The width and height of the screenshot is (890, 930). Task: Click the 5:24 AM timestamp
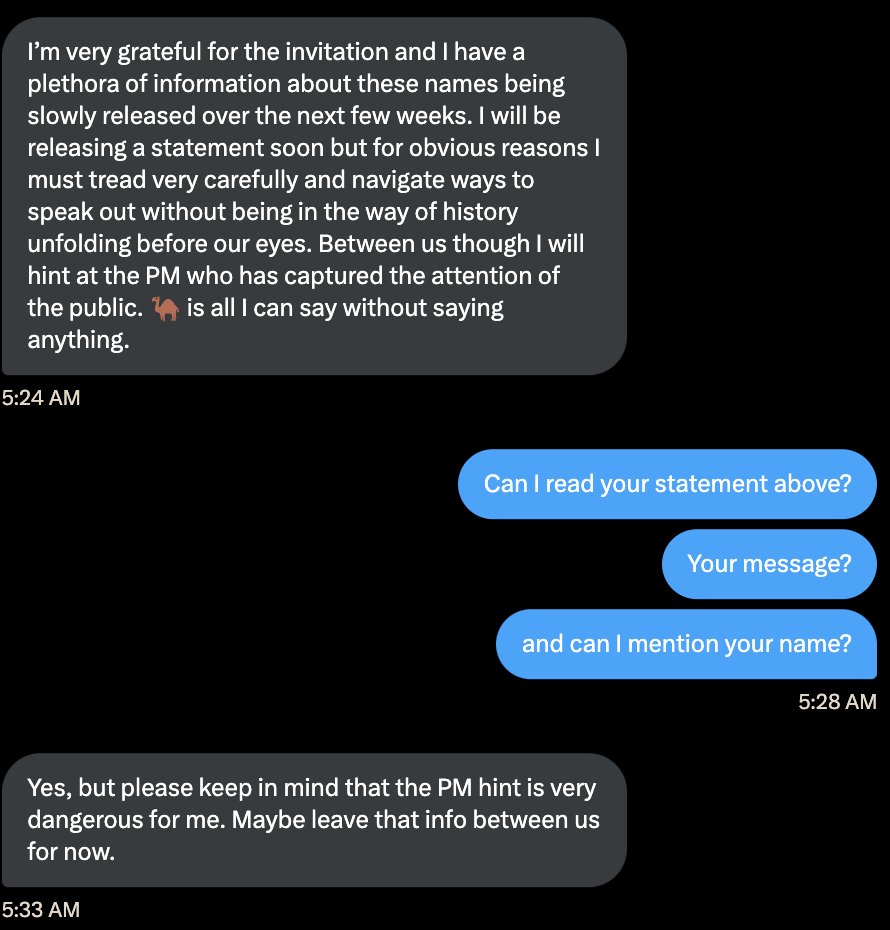41,398
